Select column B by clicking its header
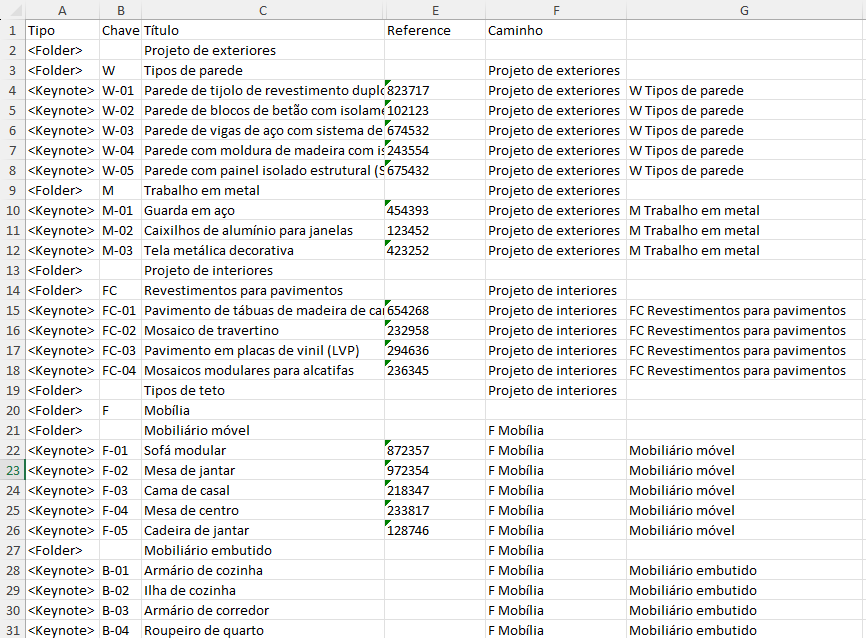The image size is (866, 638). (x=120, y=10)
